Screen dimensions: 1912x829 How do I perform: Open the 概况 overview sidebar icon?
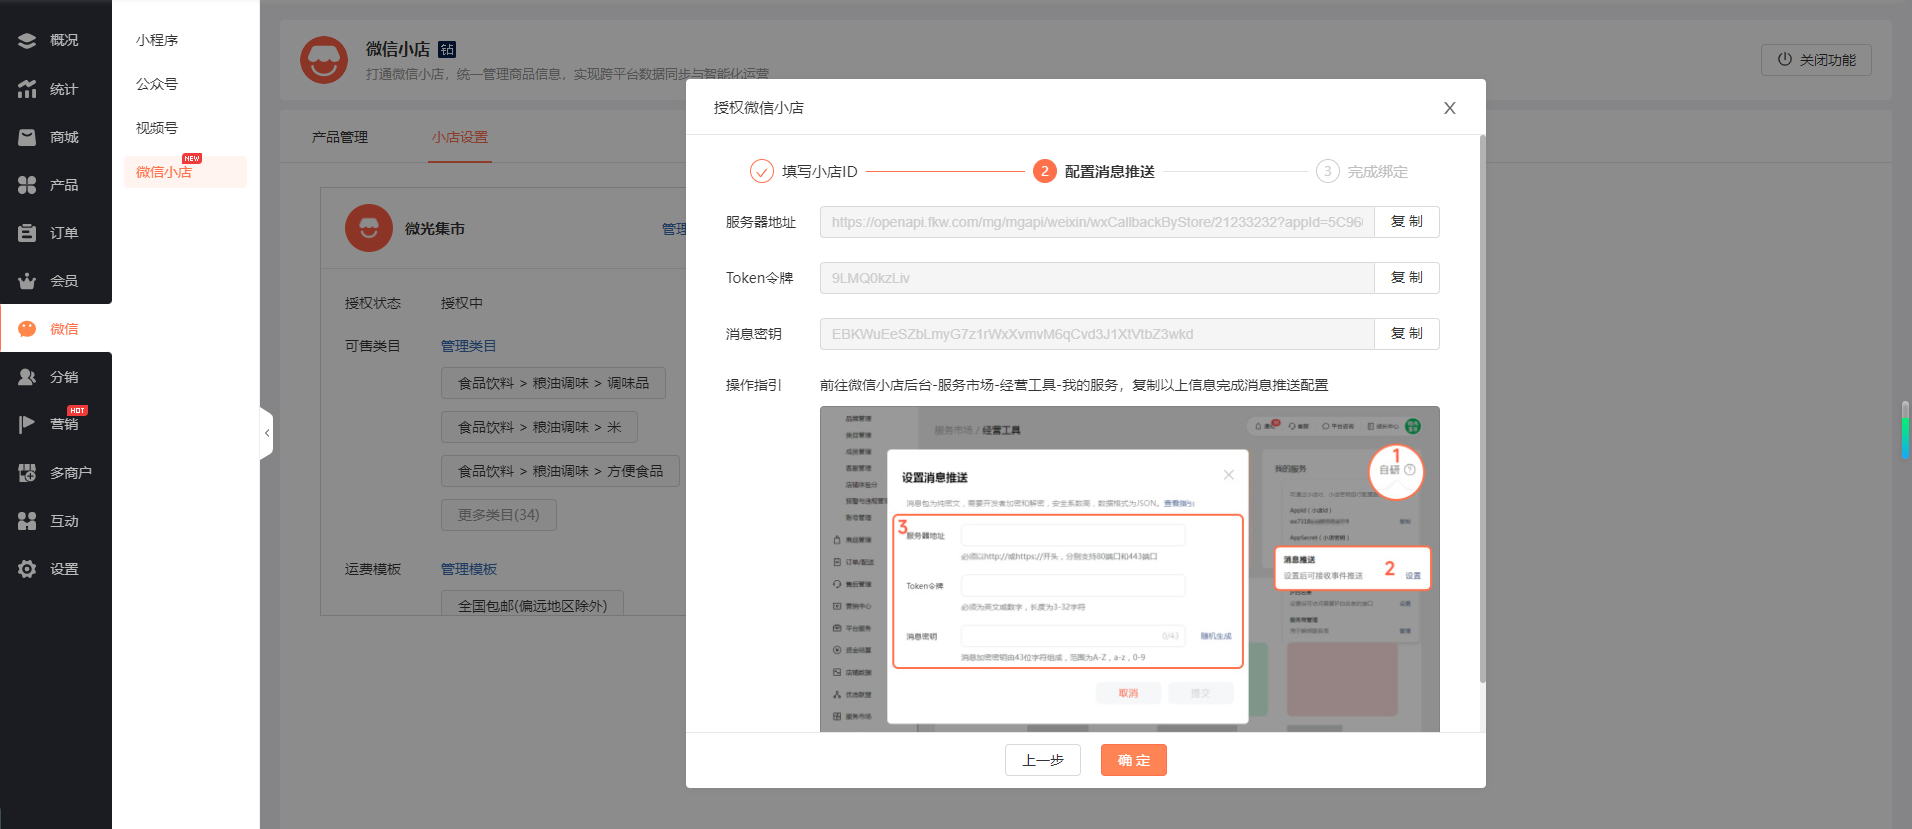click(27, 40)
